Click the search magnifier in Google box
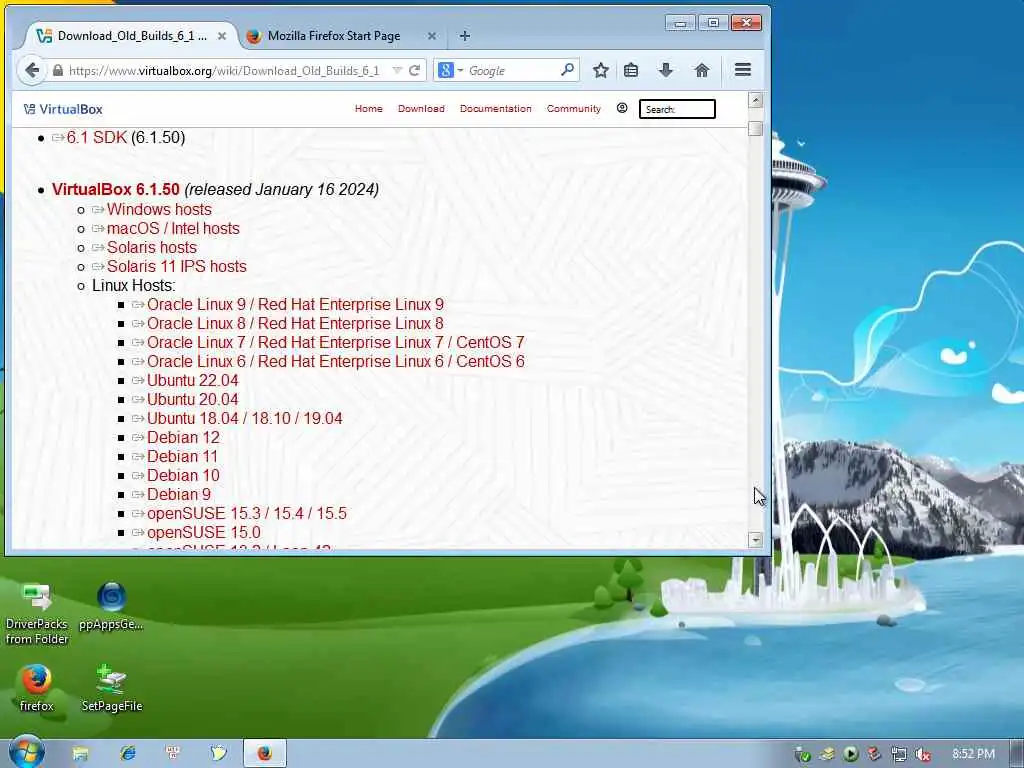1024x768 pixels. click(568, 70)
